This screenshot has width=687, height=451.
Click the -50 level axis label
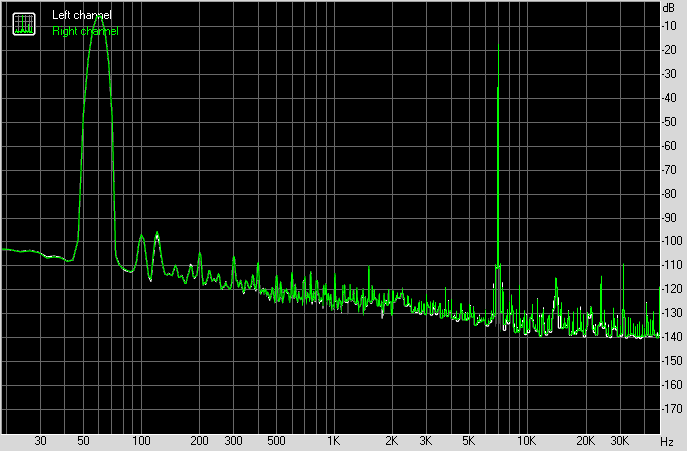coord(669,121)
